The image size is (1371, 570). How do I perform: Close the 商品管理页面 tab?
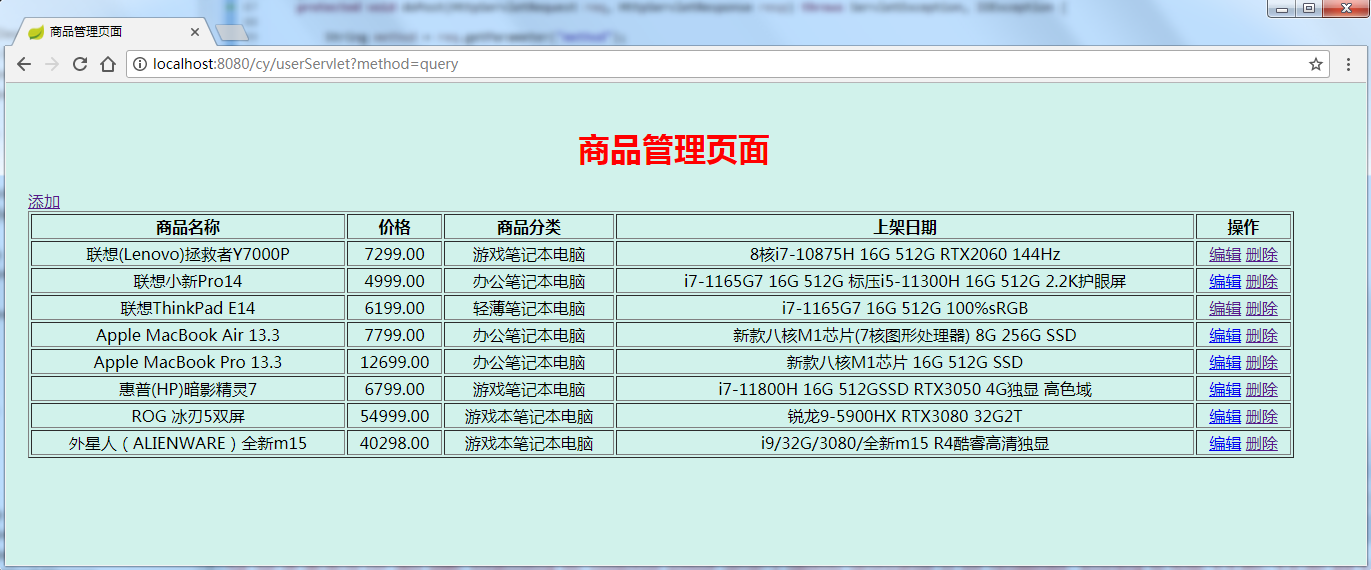tap(194, 32)
